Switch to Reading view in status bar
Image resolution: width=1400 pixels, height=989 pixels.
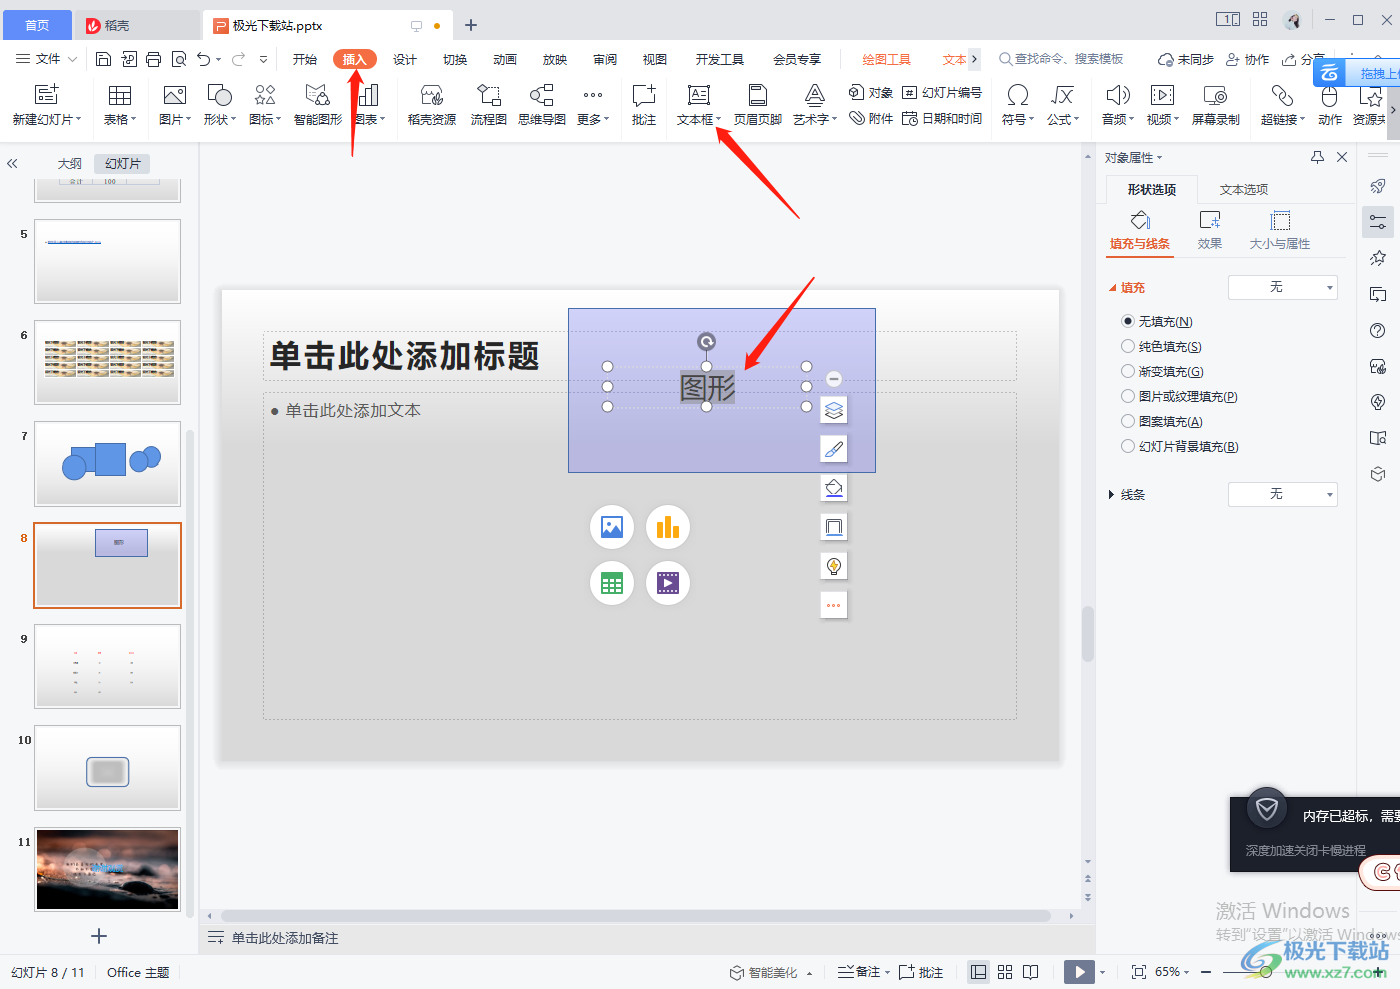pyautogui.click(x=1031, y=972)
